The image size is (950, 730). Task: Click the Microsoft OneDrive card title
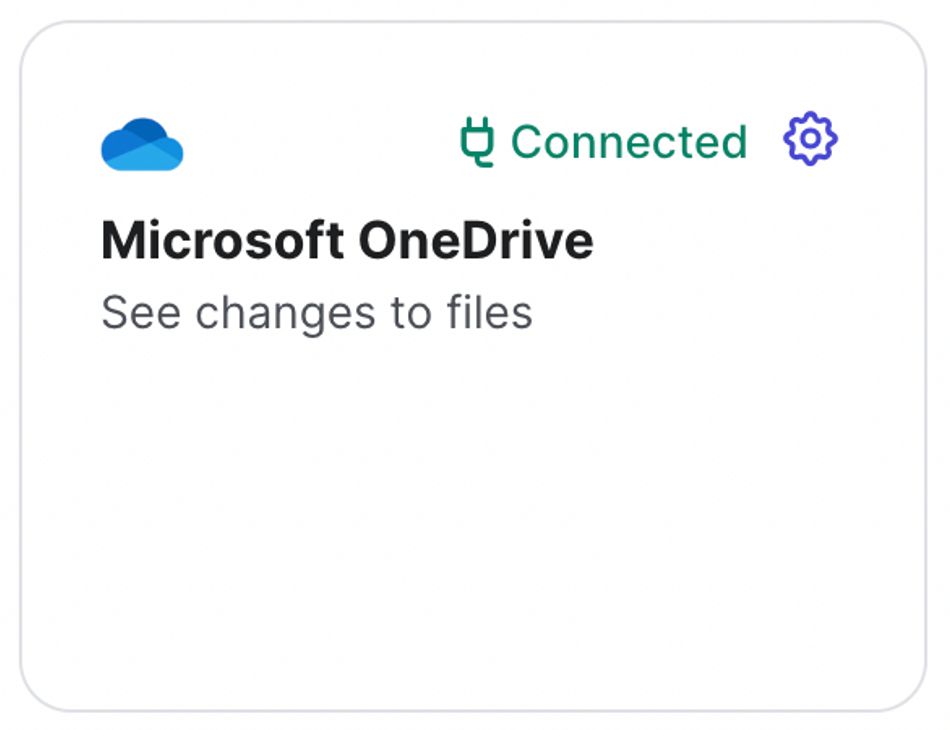[x=347, y=241]
